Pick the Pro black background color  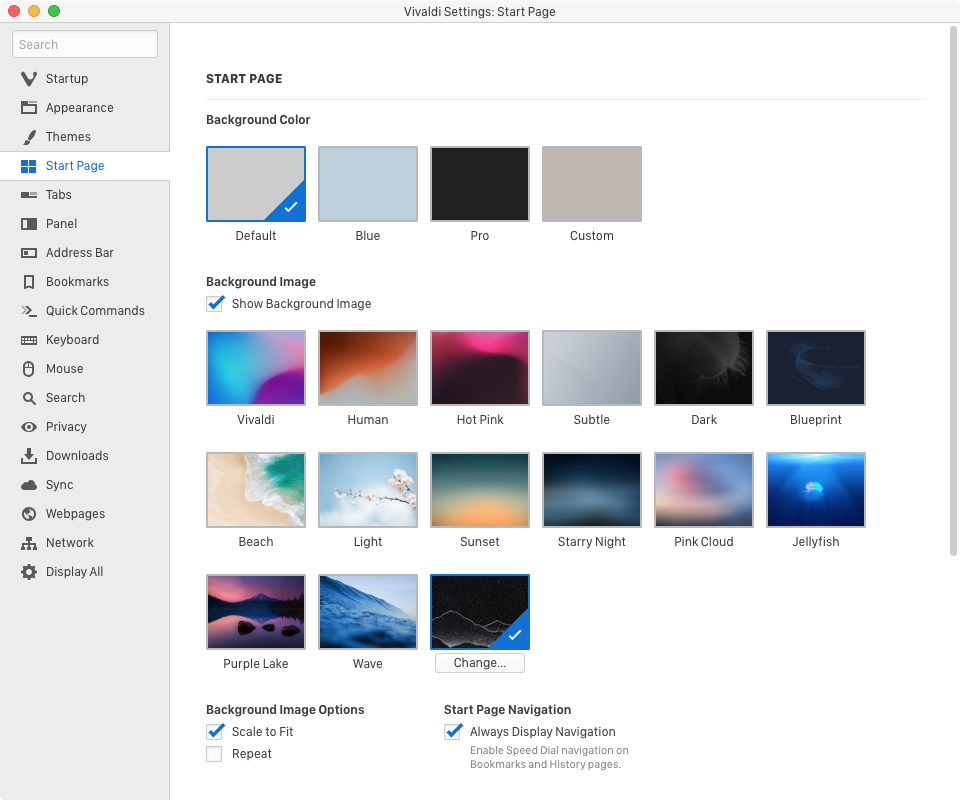(480, 184)
